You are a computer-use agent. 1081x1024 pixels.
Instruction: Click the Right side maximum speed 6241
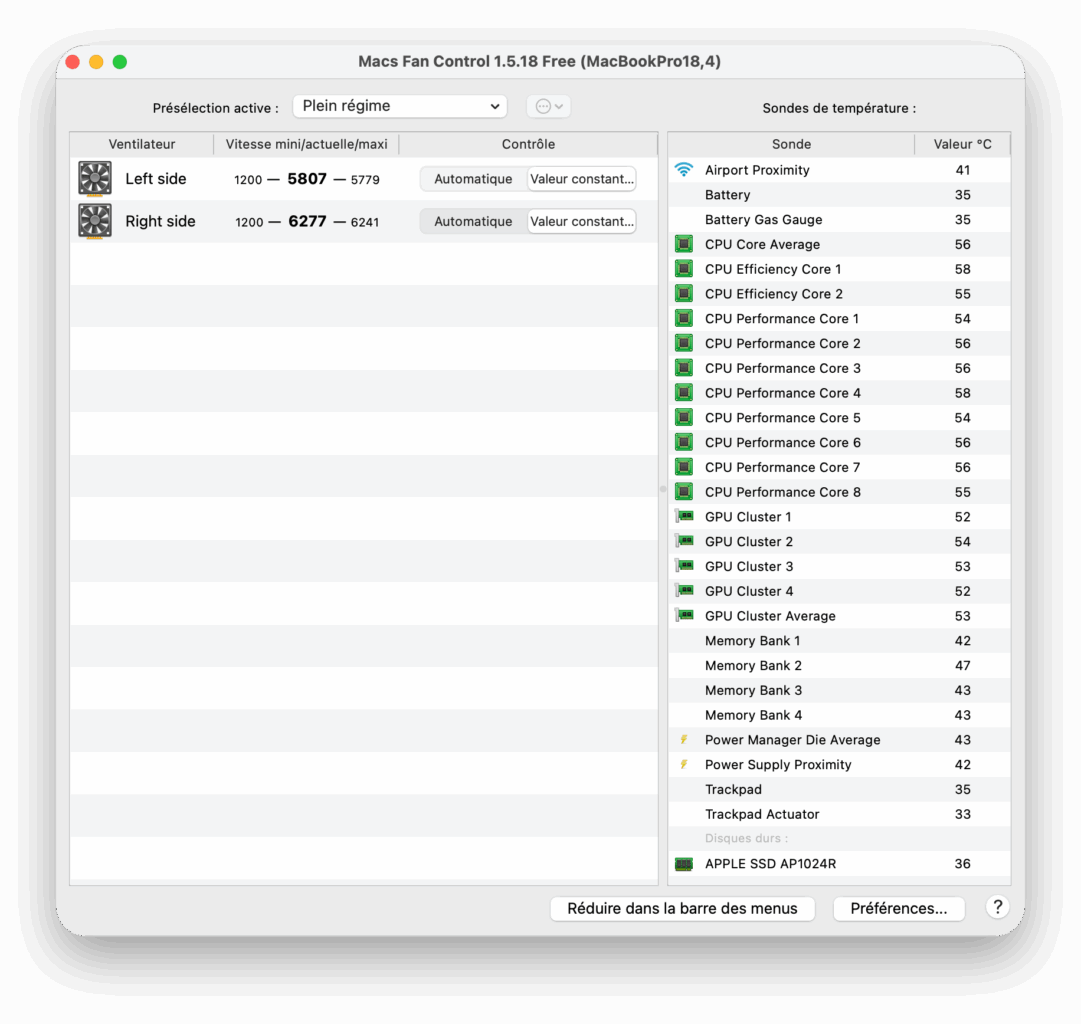[x=365, y=222]
